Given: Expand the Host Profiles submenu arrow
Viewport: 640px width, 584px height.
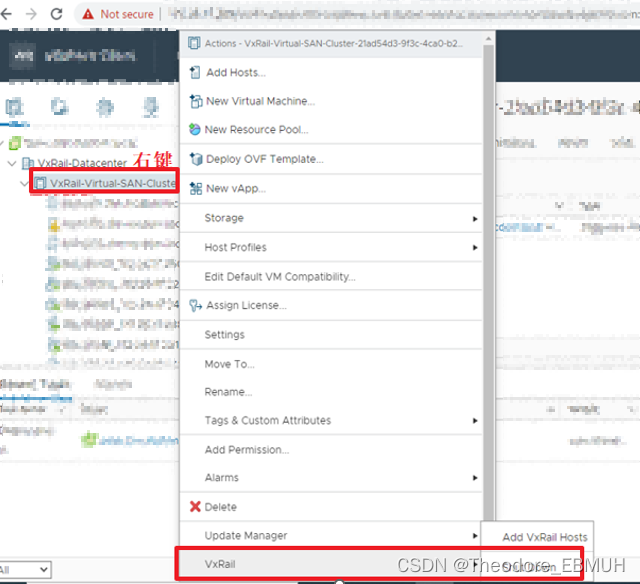Looking at the screenshot, I should click(475, 248).
